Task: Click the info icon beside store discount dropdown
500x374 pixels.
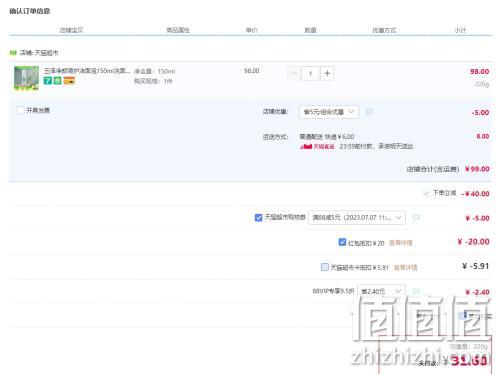Action: pos(369,112)
